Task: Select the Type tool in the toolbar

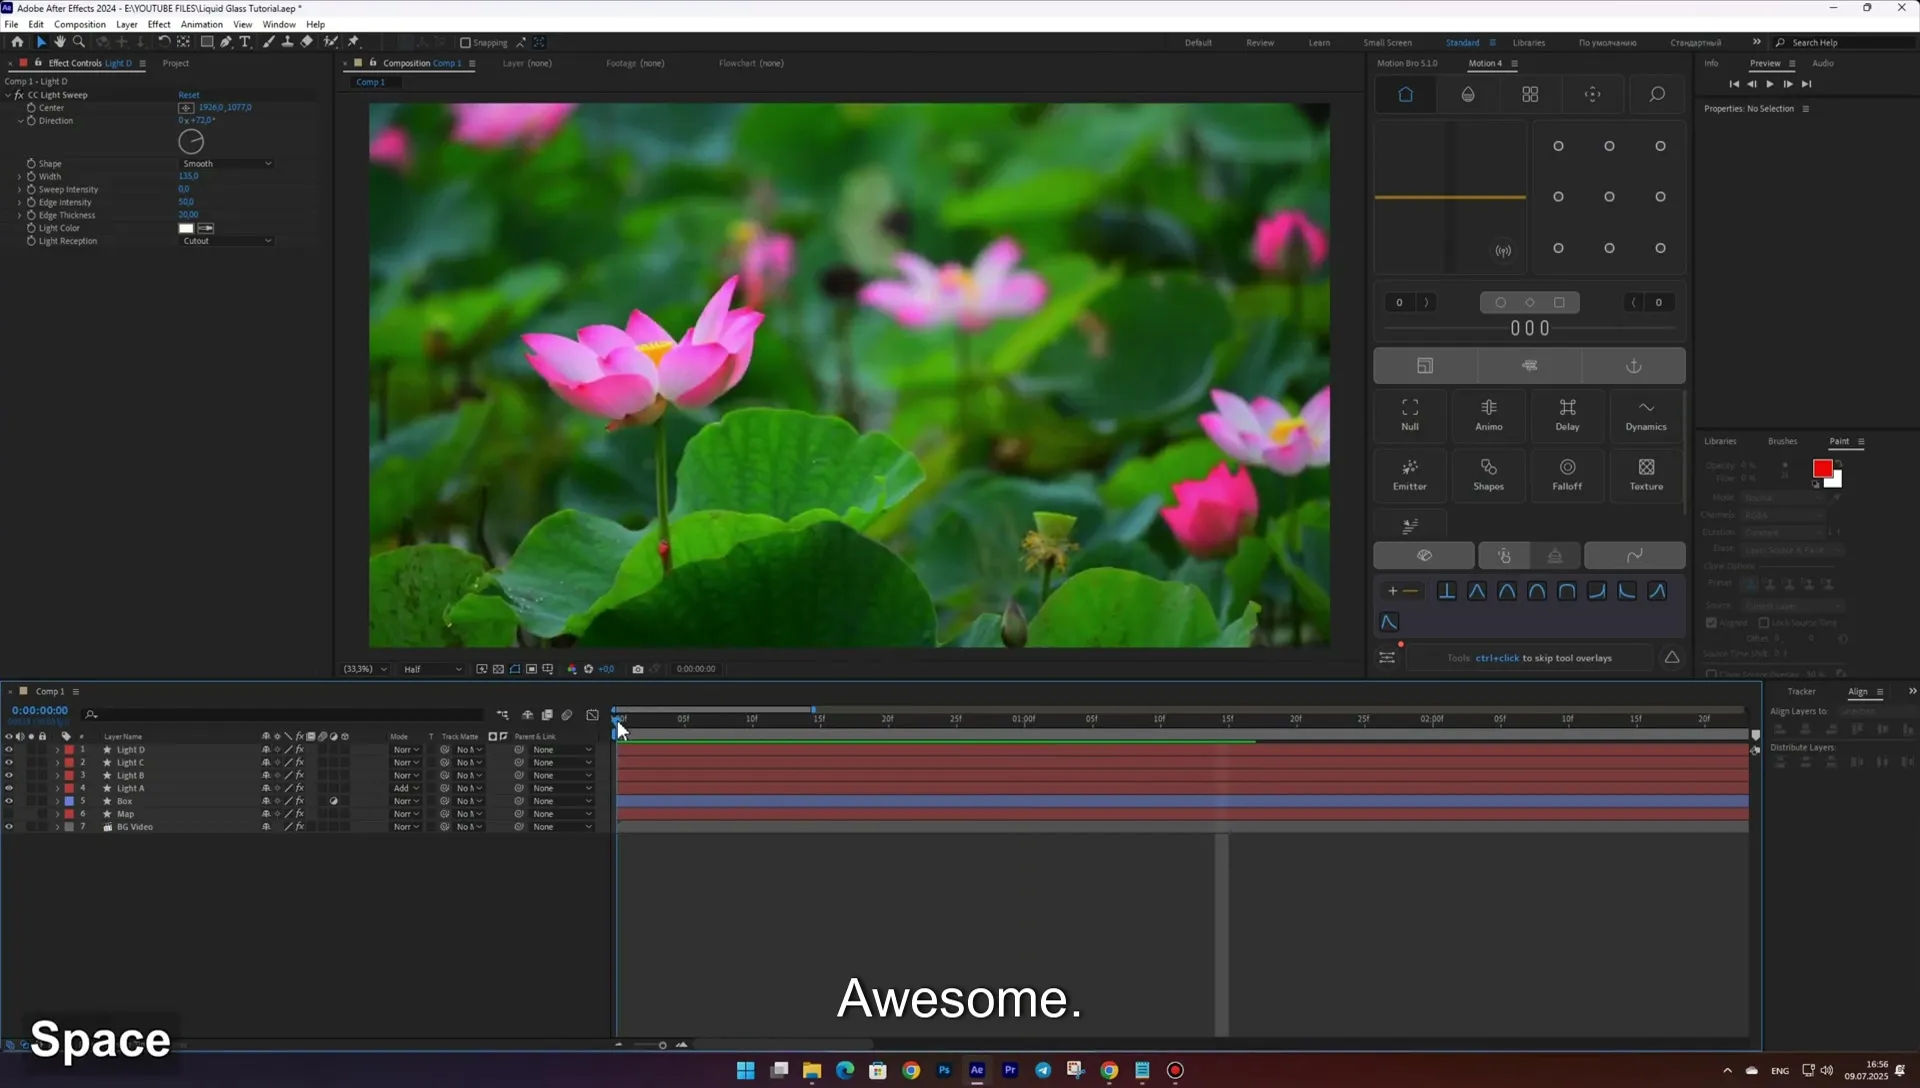Action: (x=245, y=42)
